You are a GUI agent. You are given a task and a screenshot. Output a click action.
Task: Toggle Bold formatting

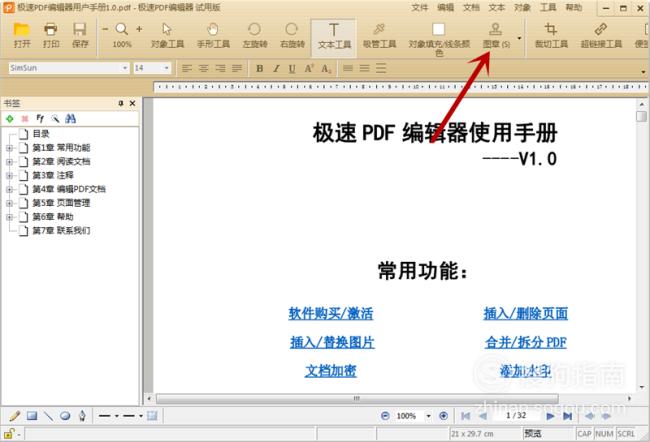point(260,68)
